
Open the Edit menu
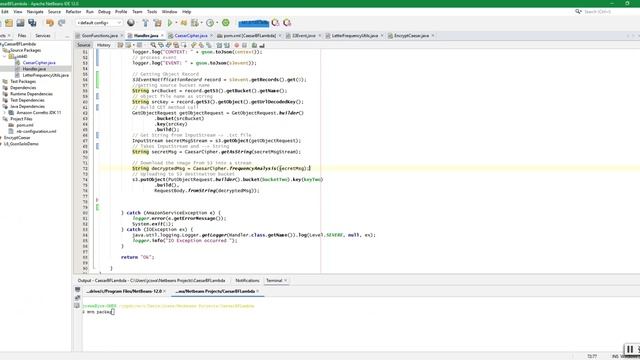pyautogui.click(x=5, y=12)
